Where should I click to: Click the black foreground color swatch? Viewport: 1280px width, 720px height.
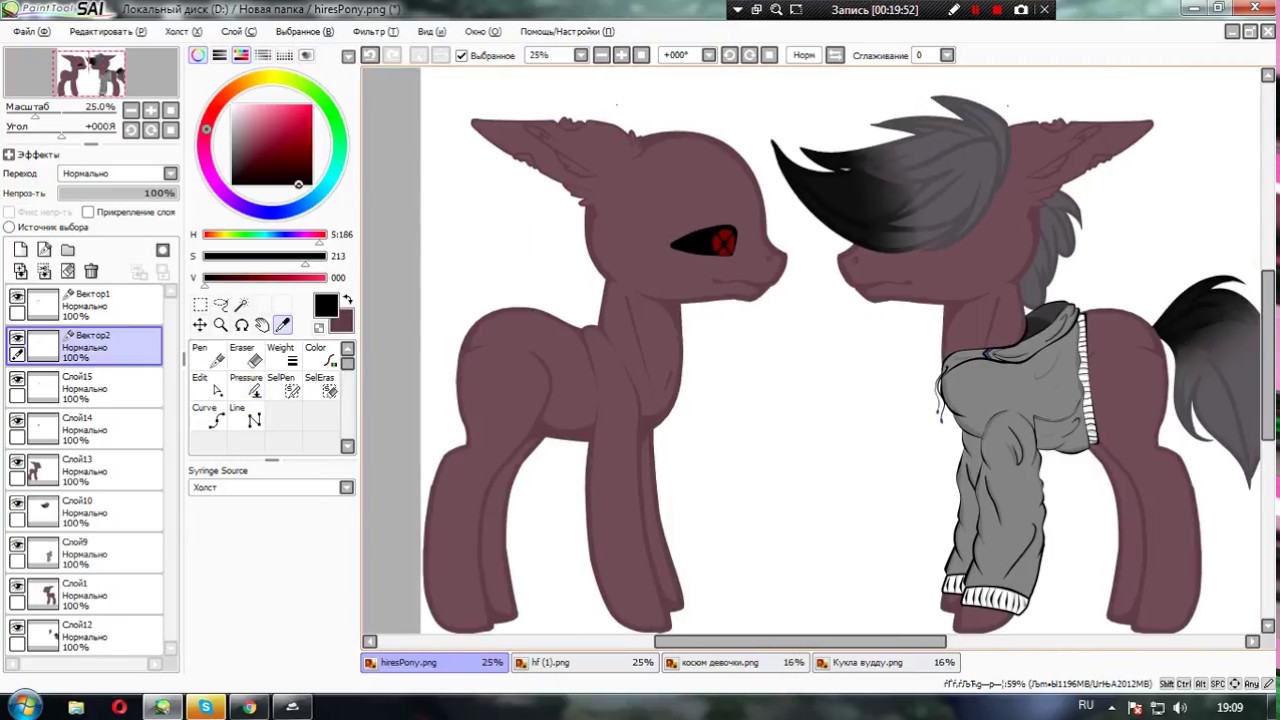pos(326,307)
